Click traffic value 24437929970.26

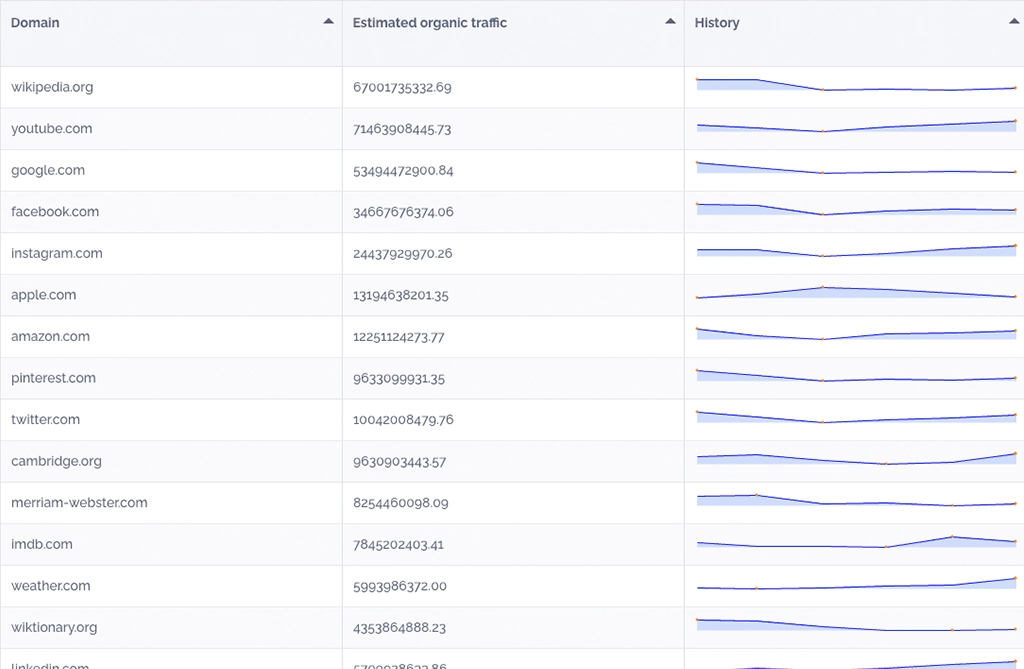click(402, 253)
